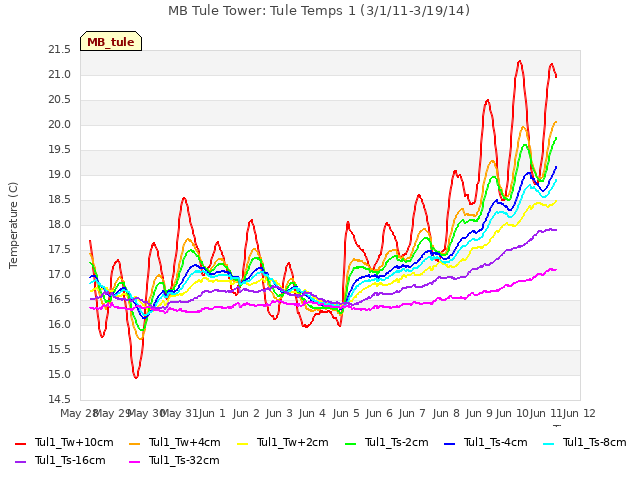The height and width of the screenshot is (480, 640).
Task: Toggle the Tul1_Ts-32cm legend entry
Action: click(174, 460)
